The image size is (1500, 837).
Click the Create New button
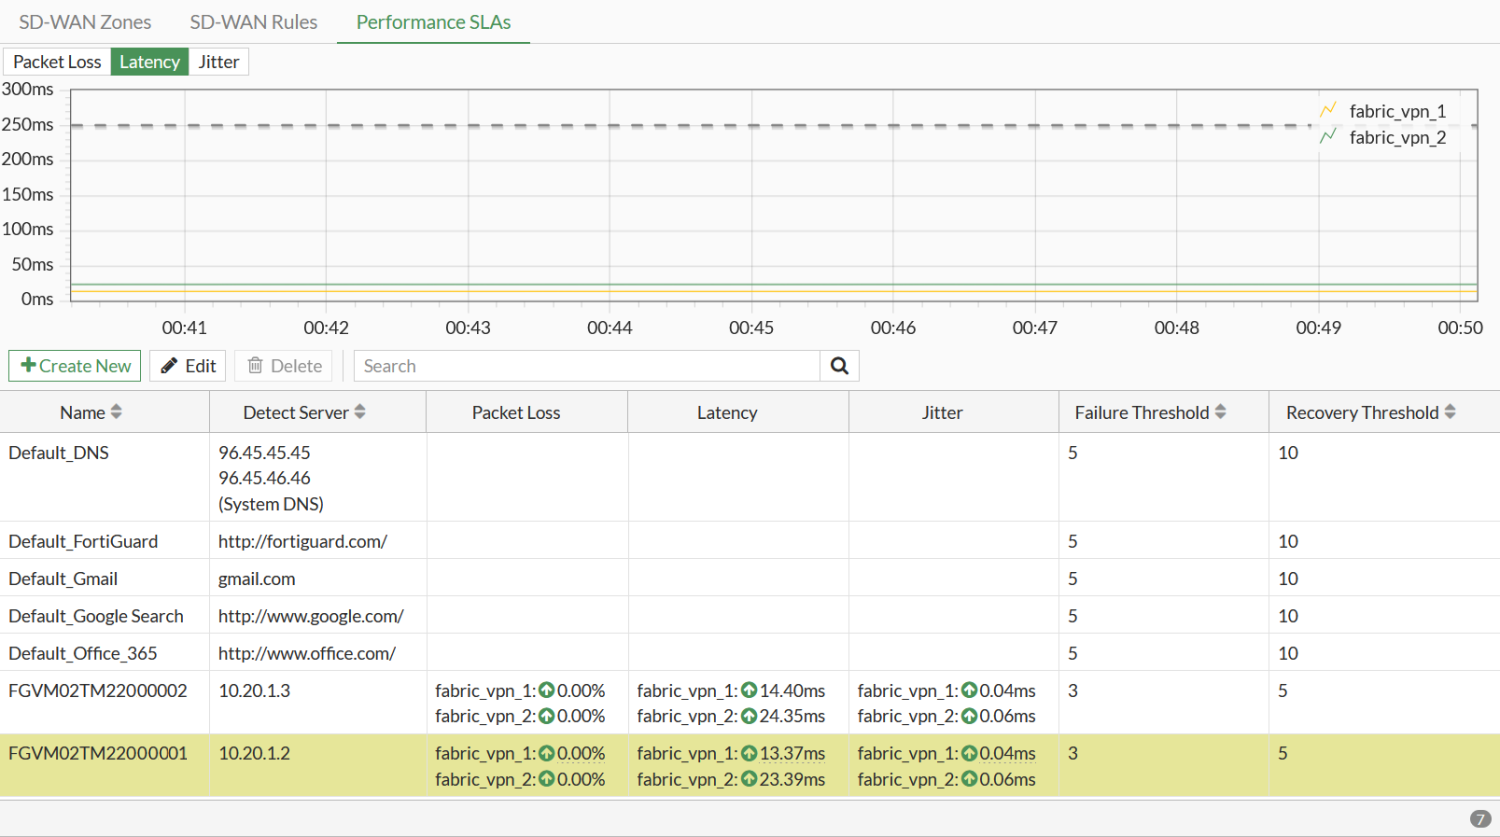pyautogui.click(x=75, y=366)
